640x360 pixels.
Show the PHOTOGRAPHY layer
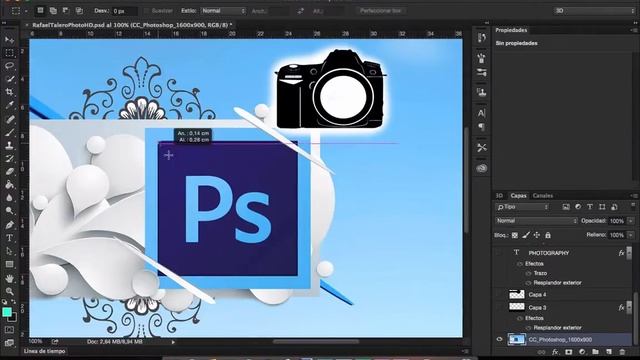click(499, 253)
